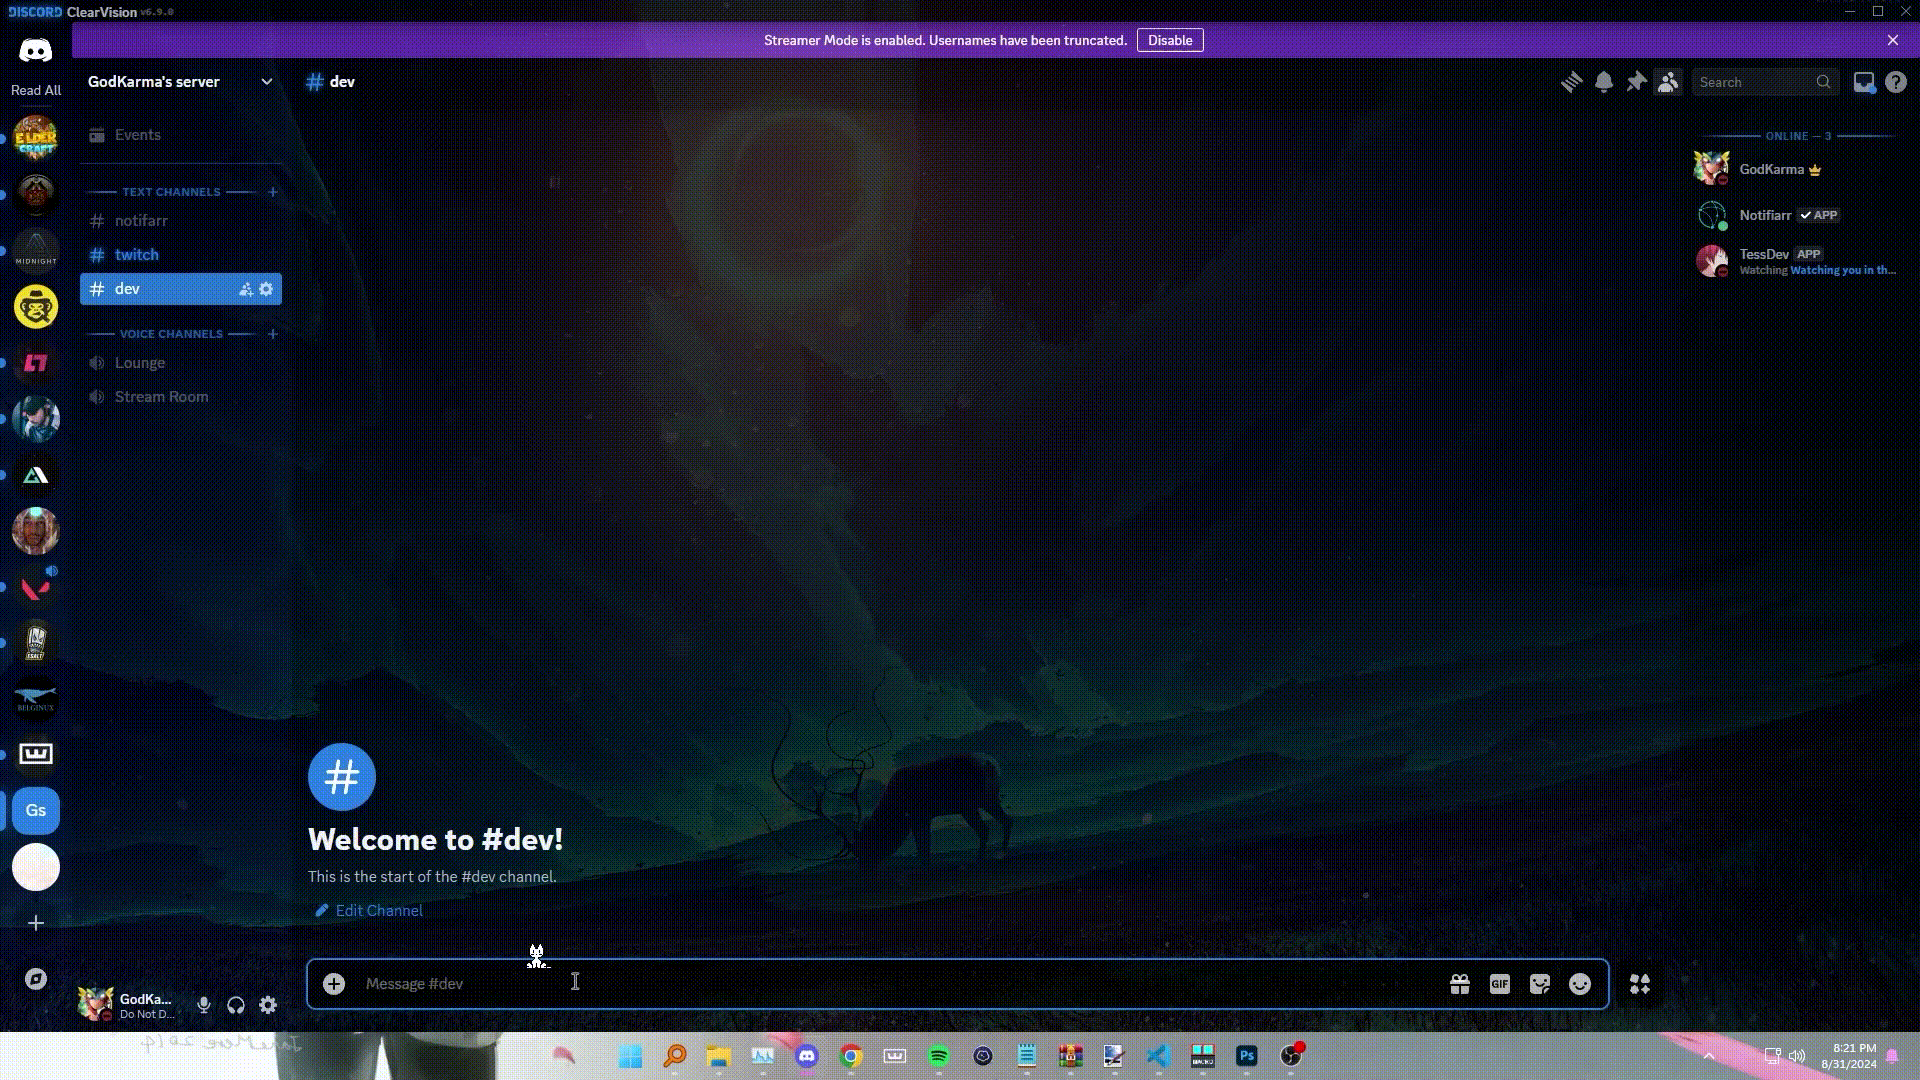Screen dimensions: 1920x1080
Task: Click the Edit Channel link
Action: click(x=378, y=911)
